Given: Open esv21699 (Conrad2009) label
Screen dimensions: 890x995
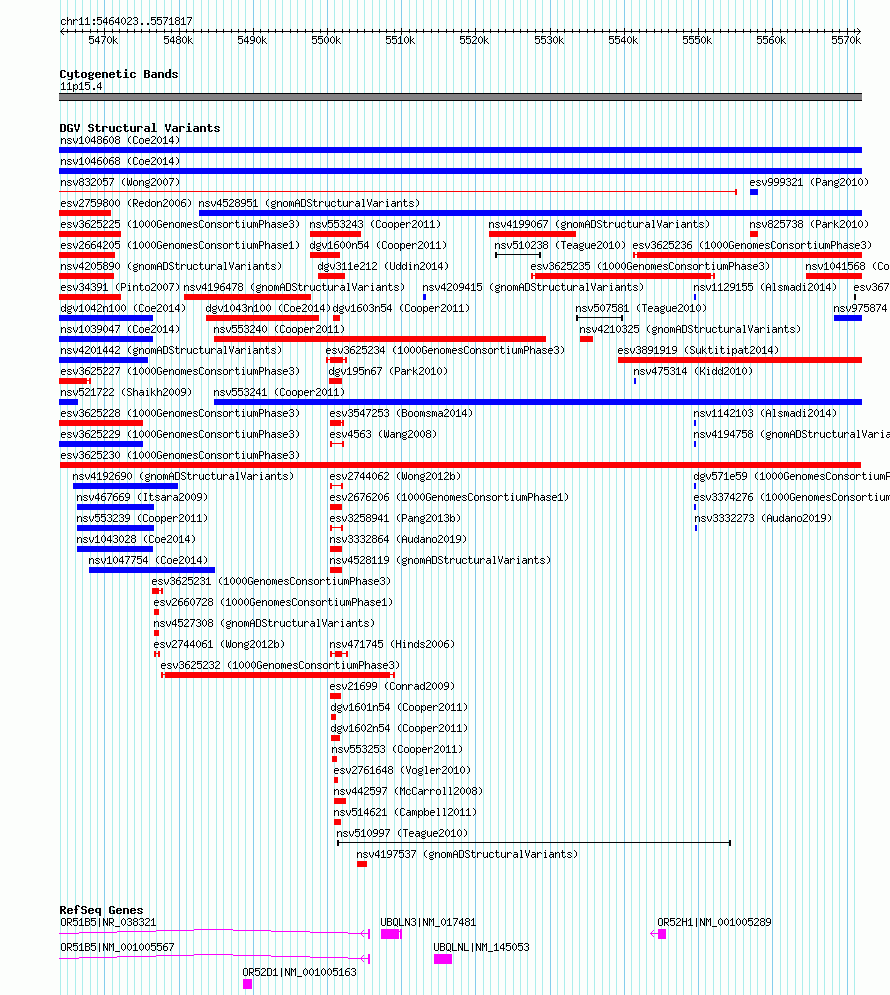Looking at the screenshot, I should [392, 685].
